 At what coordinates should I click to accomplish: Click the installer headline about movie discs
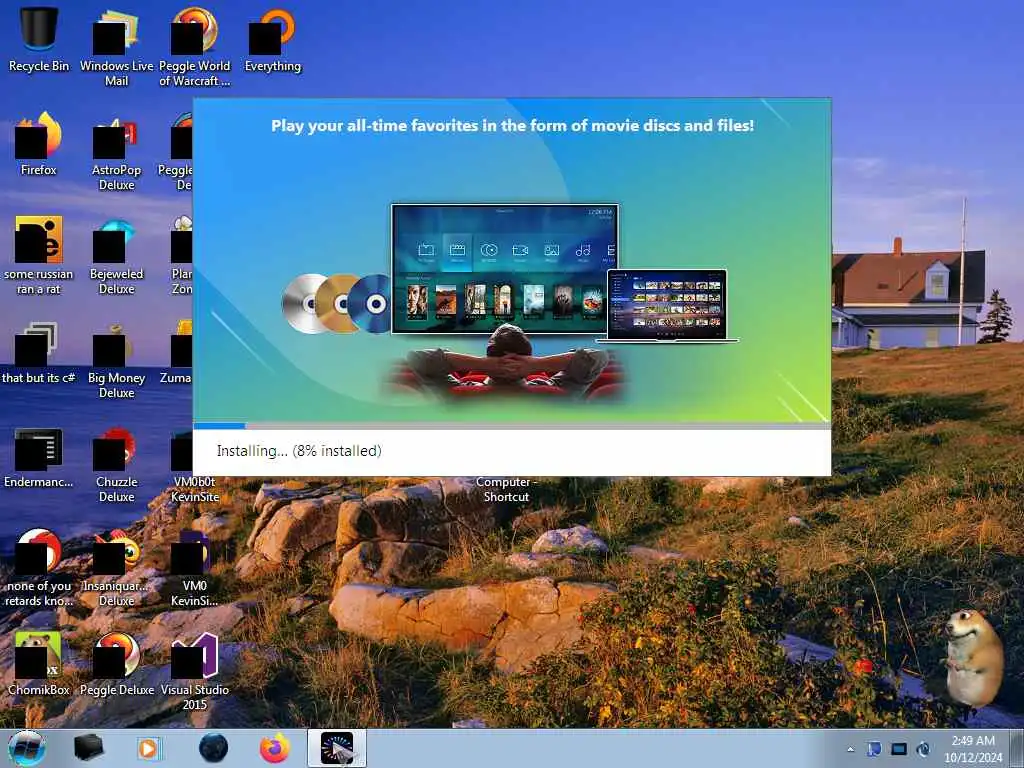(513, 125)
